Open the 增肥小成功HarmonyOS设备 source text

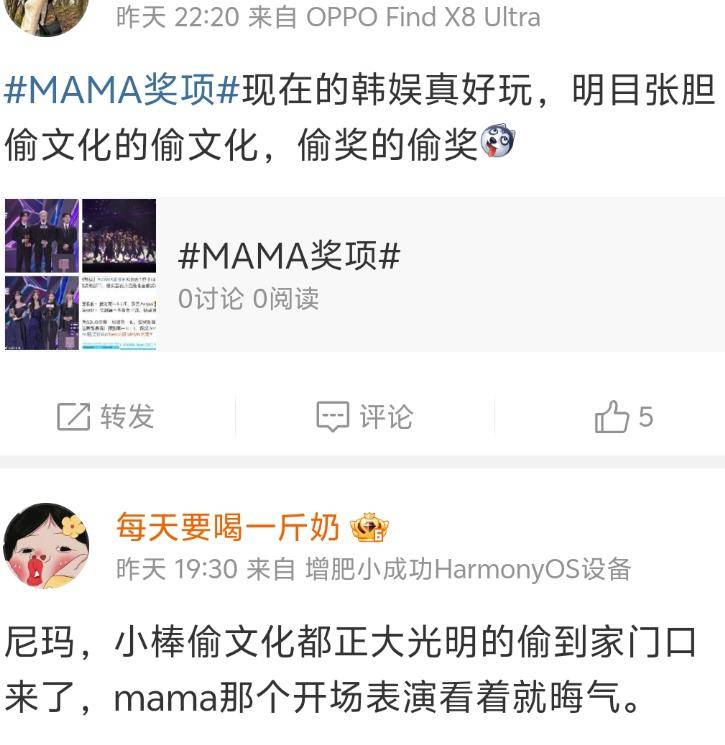[468, 569]
